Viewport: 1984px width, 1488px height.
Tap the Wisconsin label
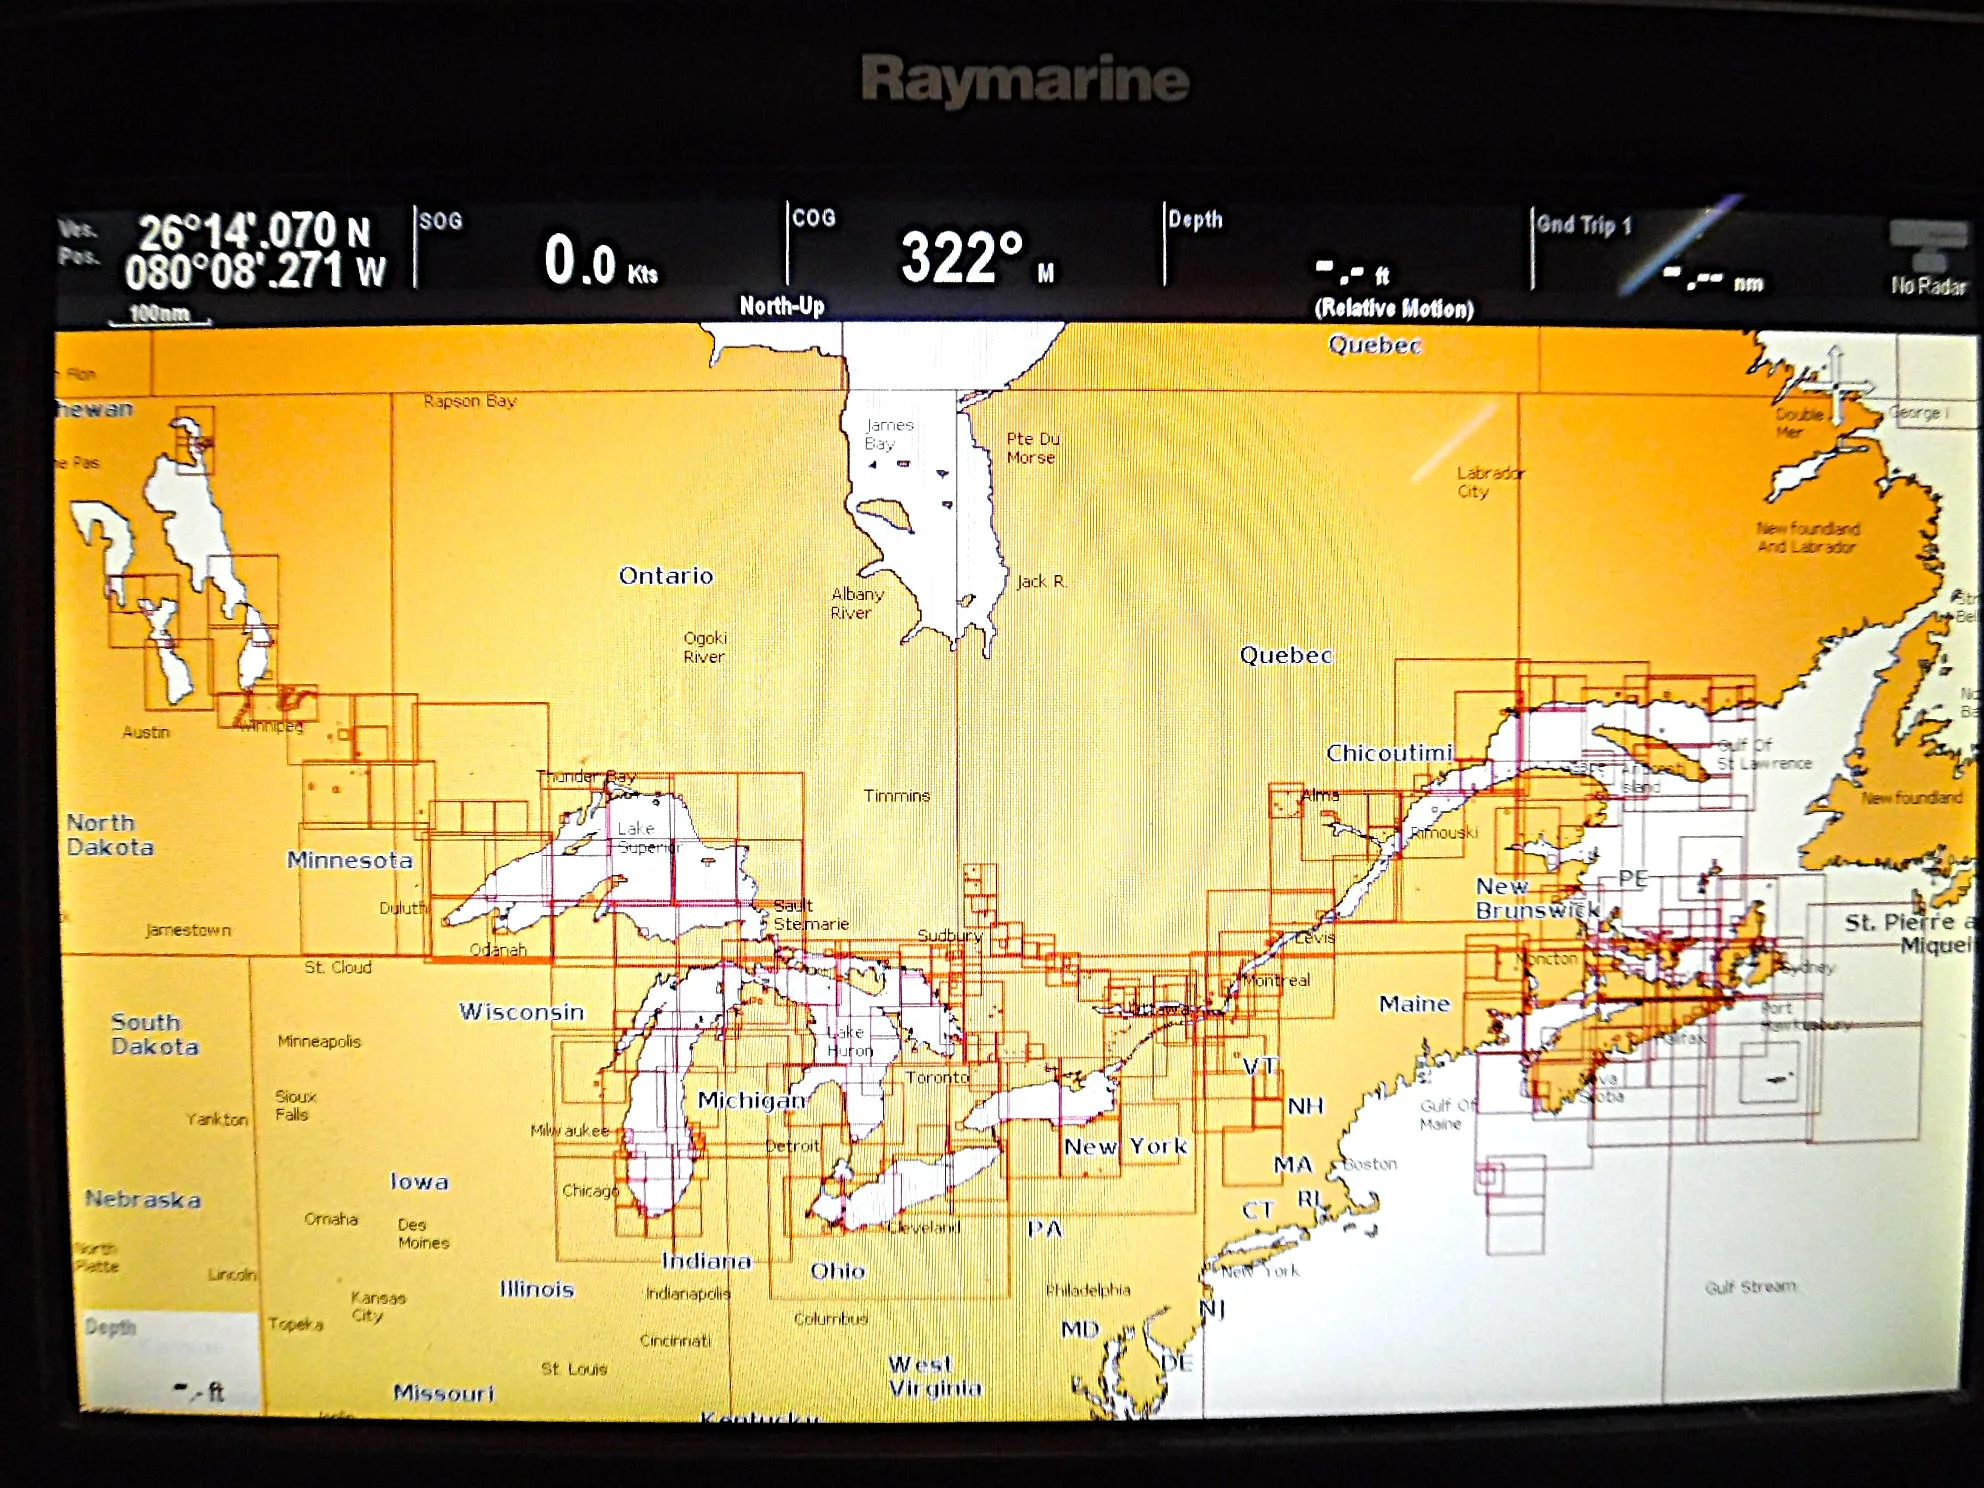click(521, 1012)
